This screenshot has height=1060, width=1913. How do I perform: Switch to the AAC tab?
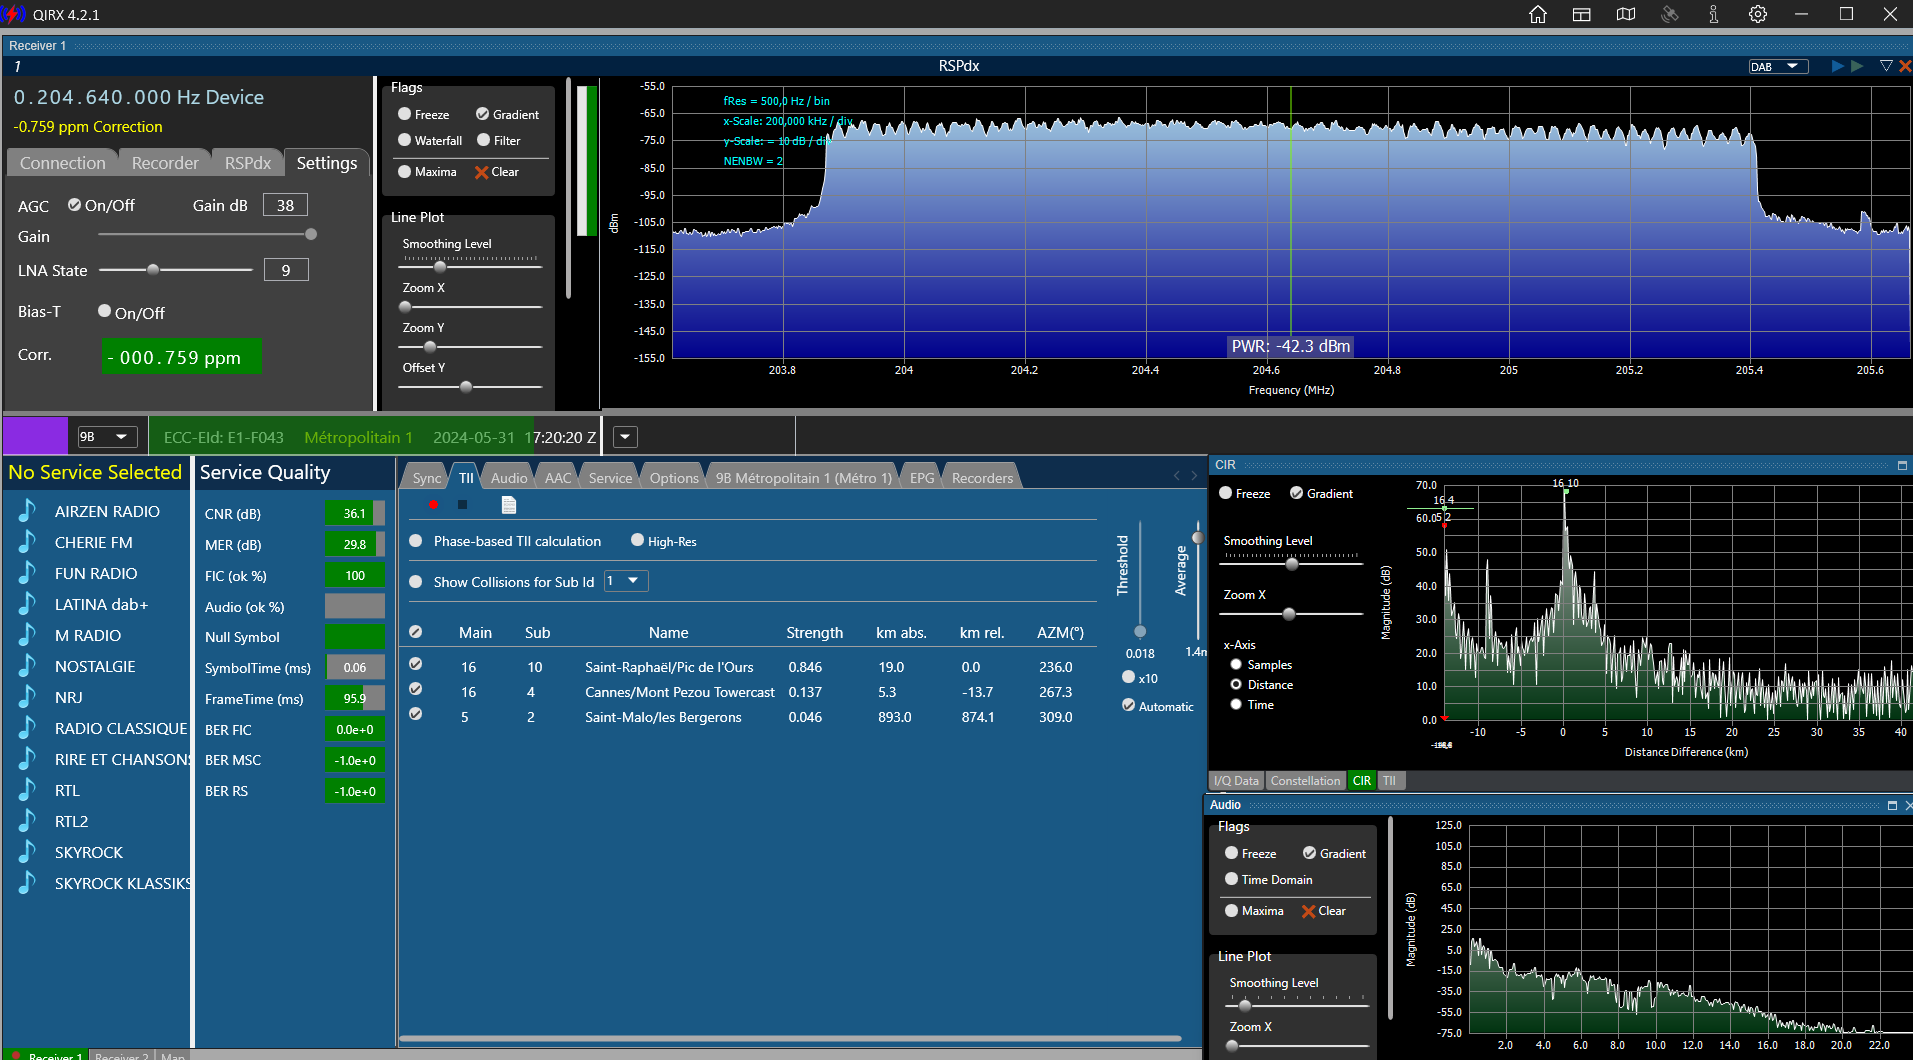click(558, 478)
